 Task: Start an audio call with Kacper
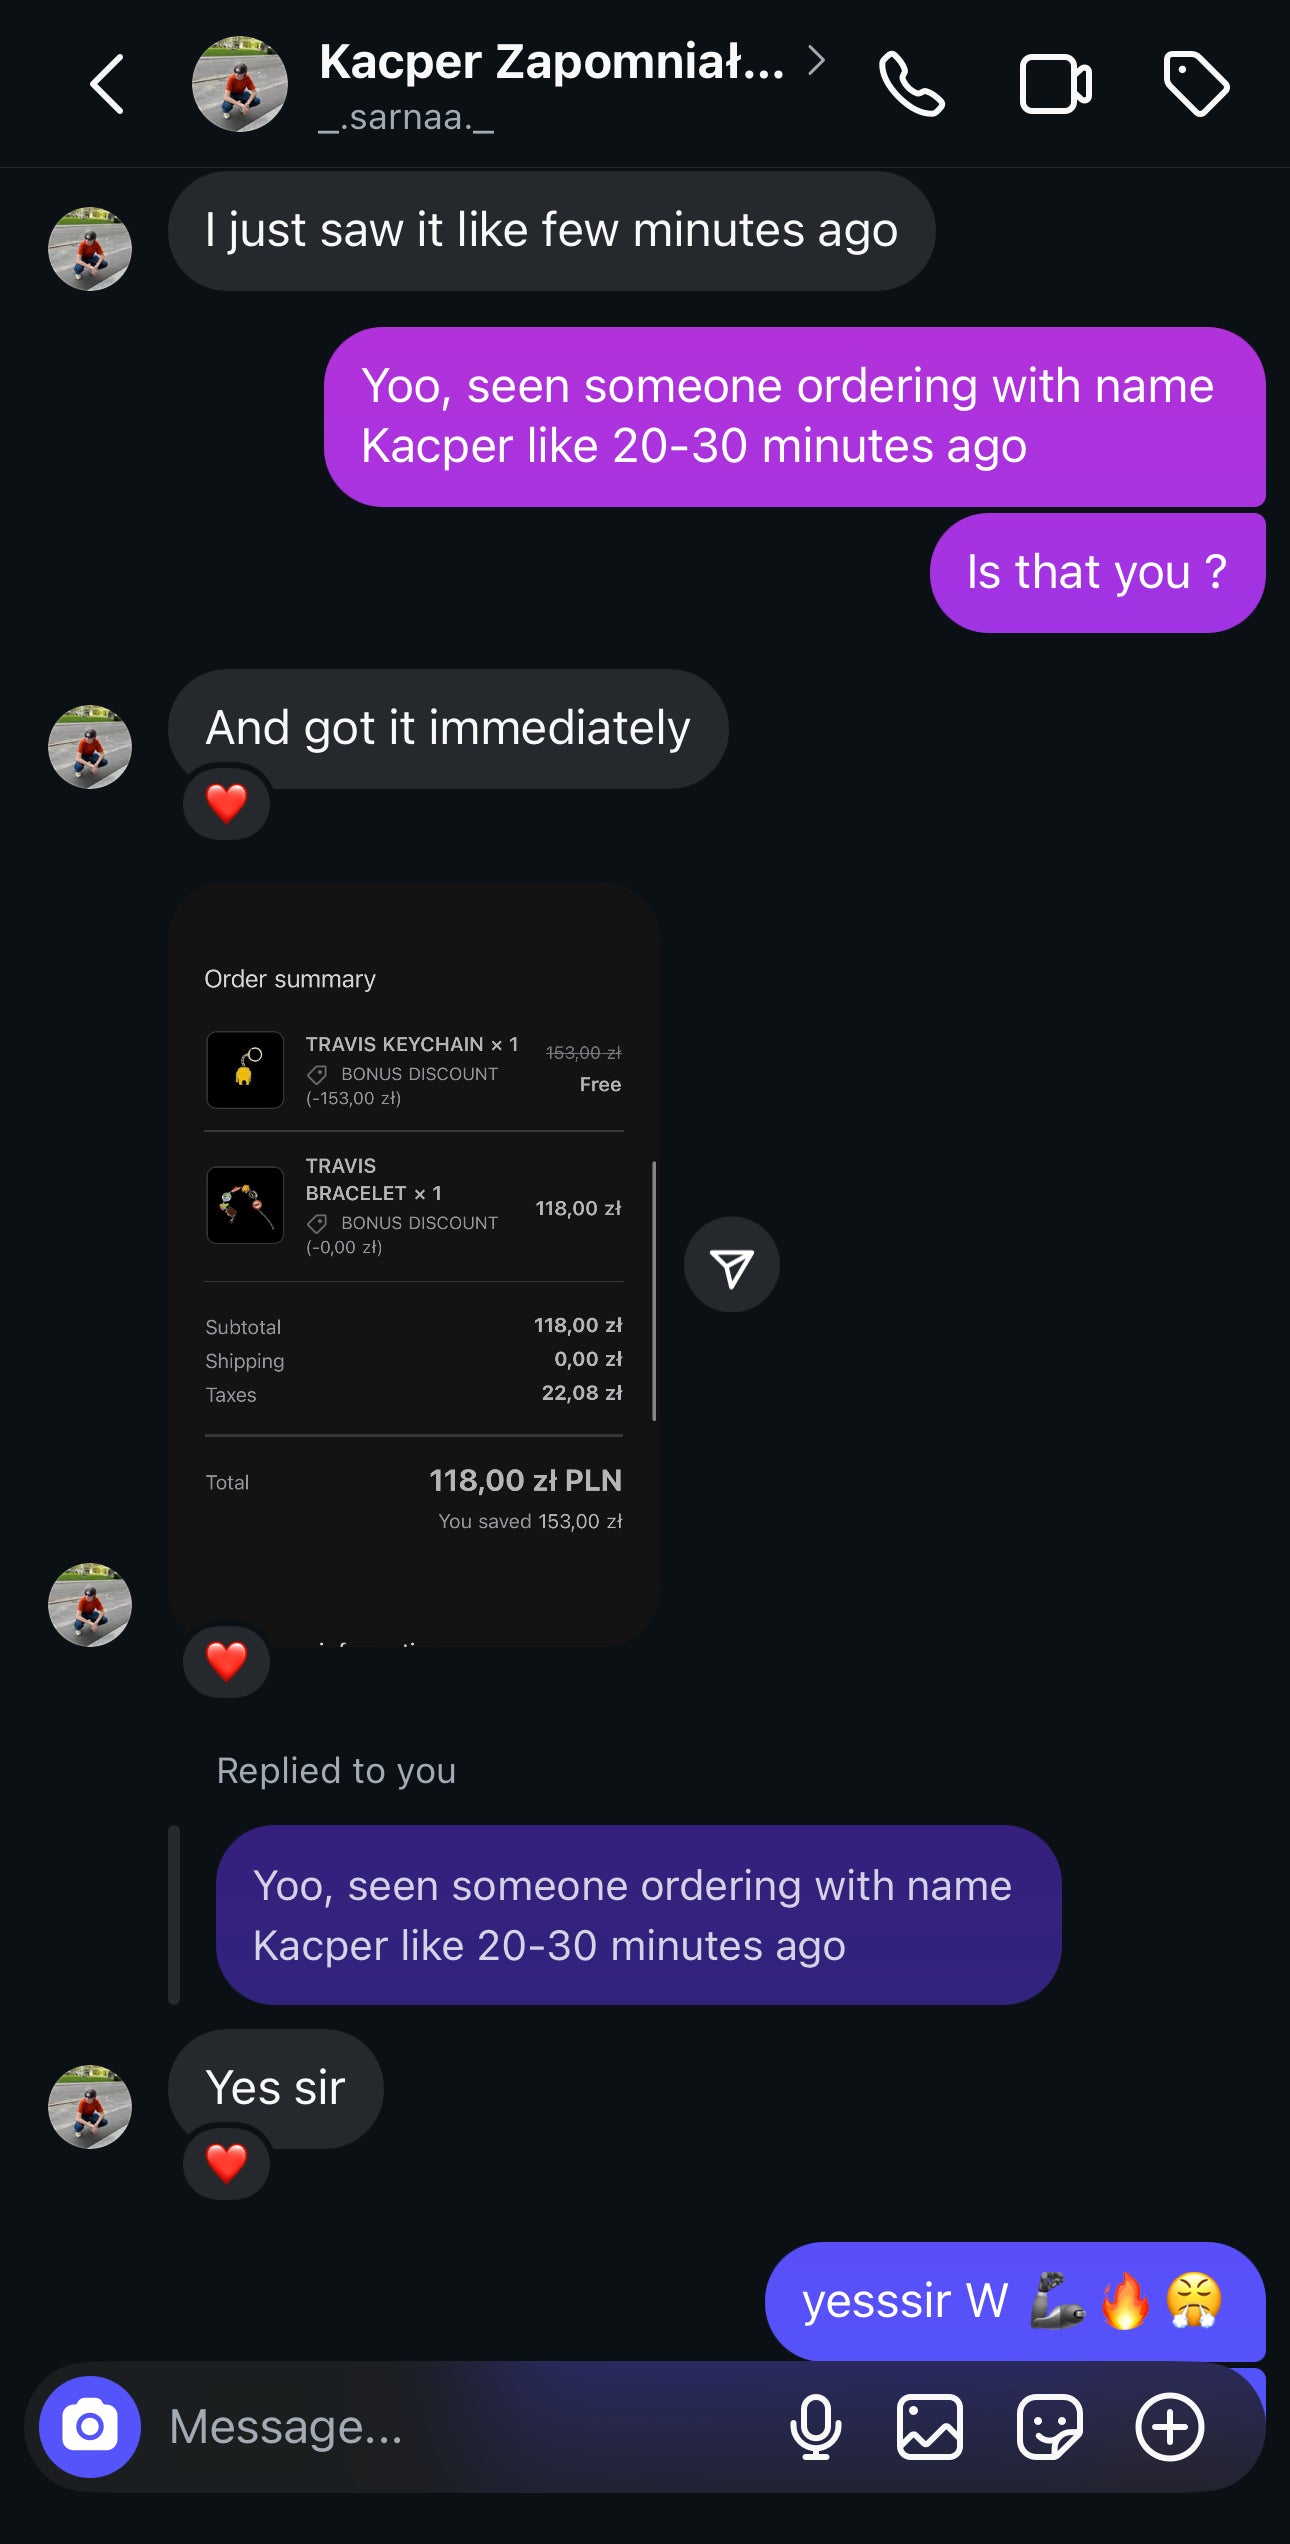pos(911,84)
